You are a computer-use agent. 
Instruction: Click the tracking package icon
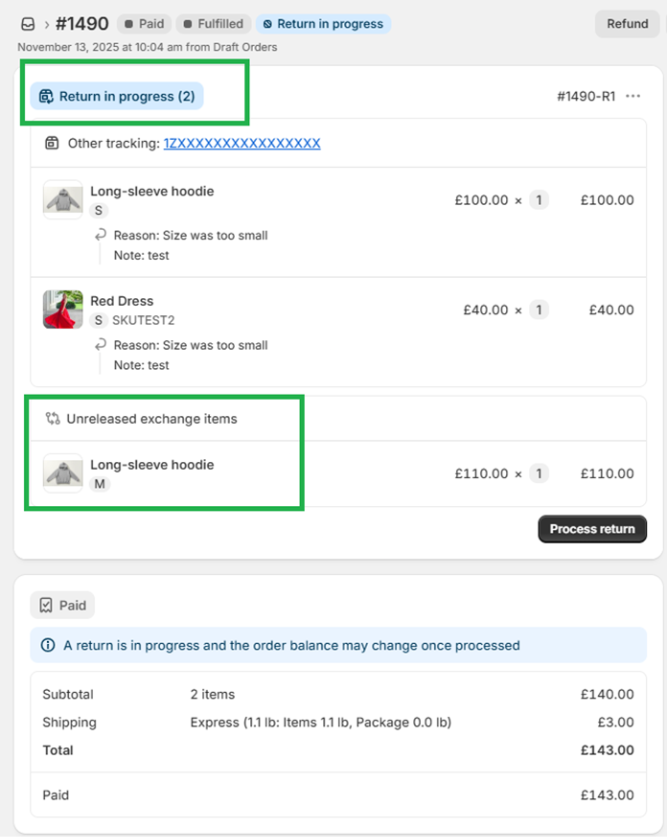52,143
